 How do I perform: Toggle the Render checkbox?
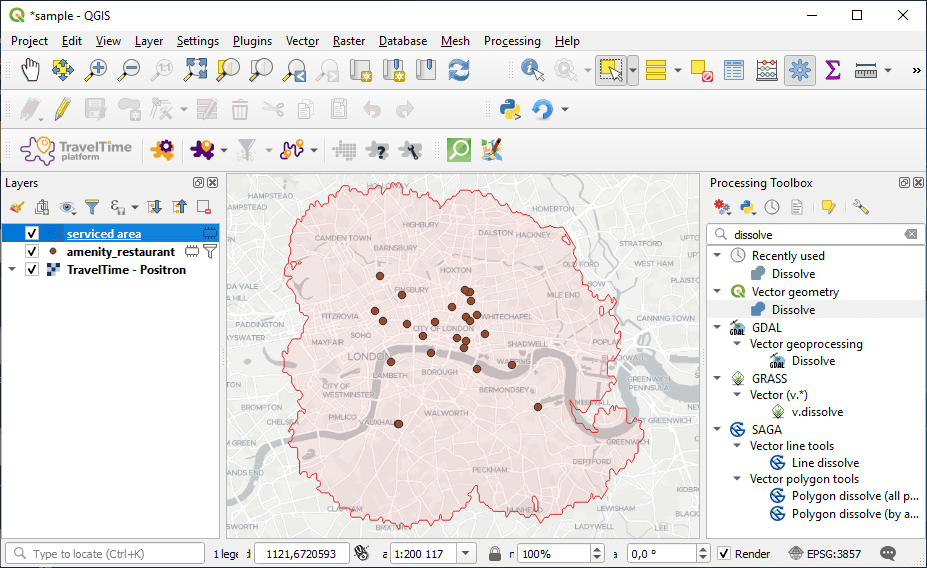click(724, 553)
